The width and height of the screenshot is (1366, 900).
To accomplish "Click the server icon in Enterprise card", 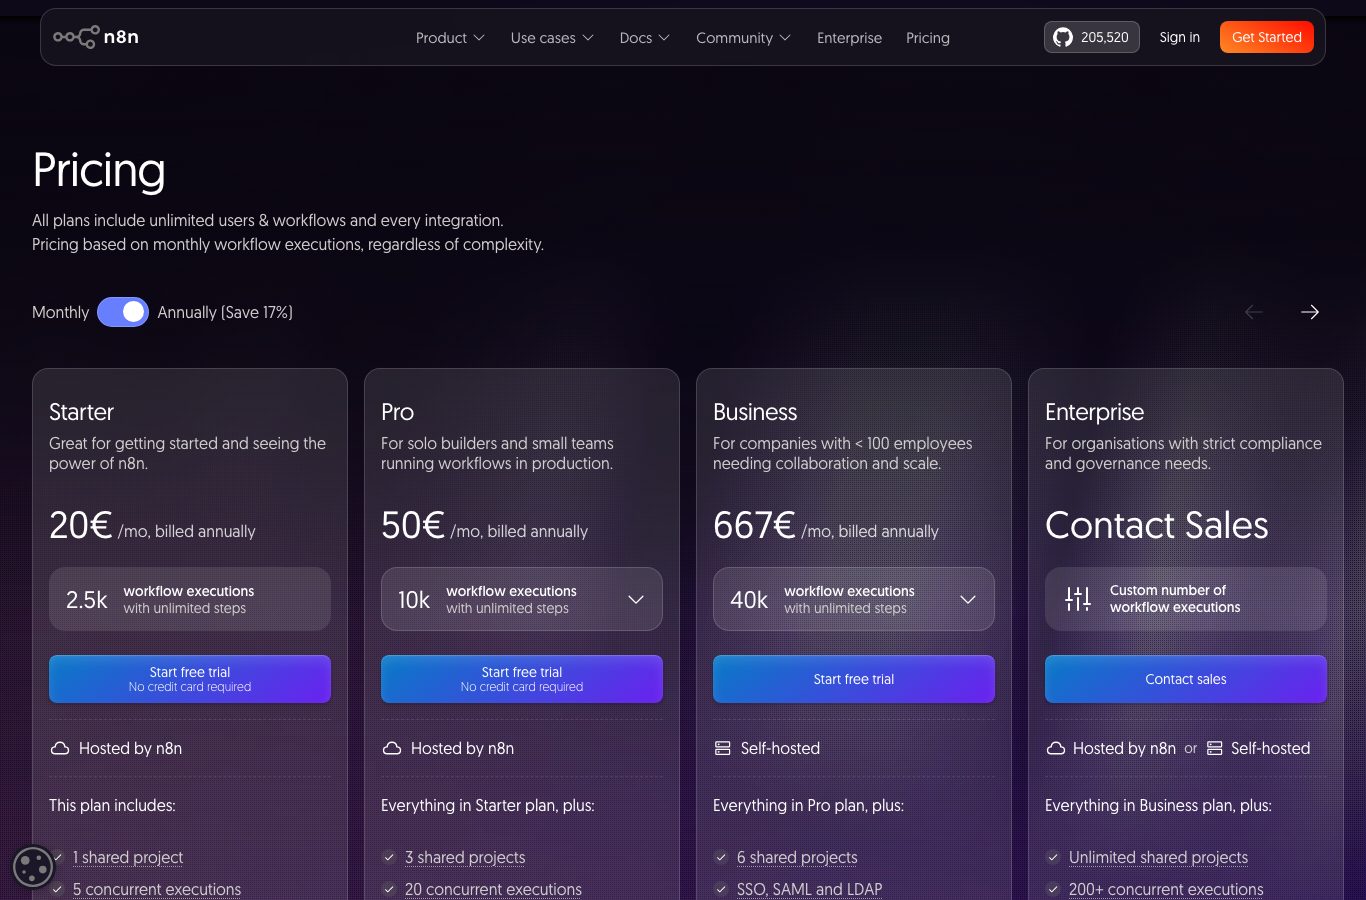I will [x=1215, y=748].
